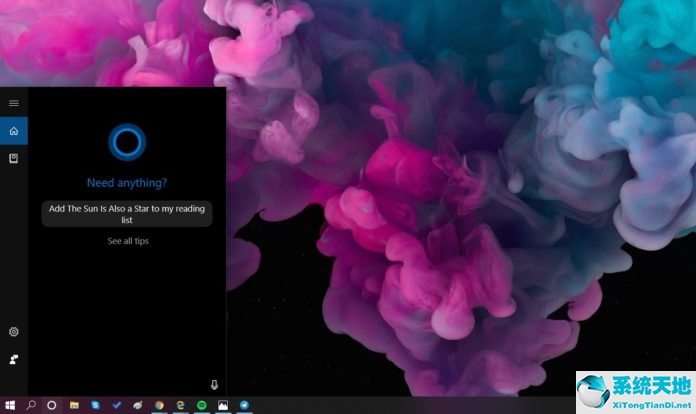Open Telegram from the taskbar

pos(244,405)
